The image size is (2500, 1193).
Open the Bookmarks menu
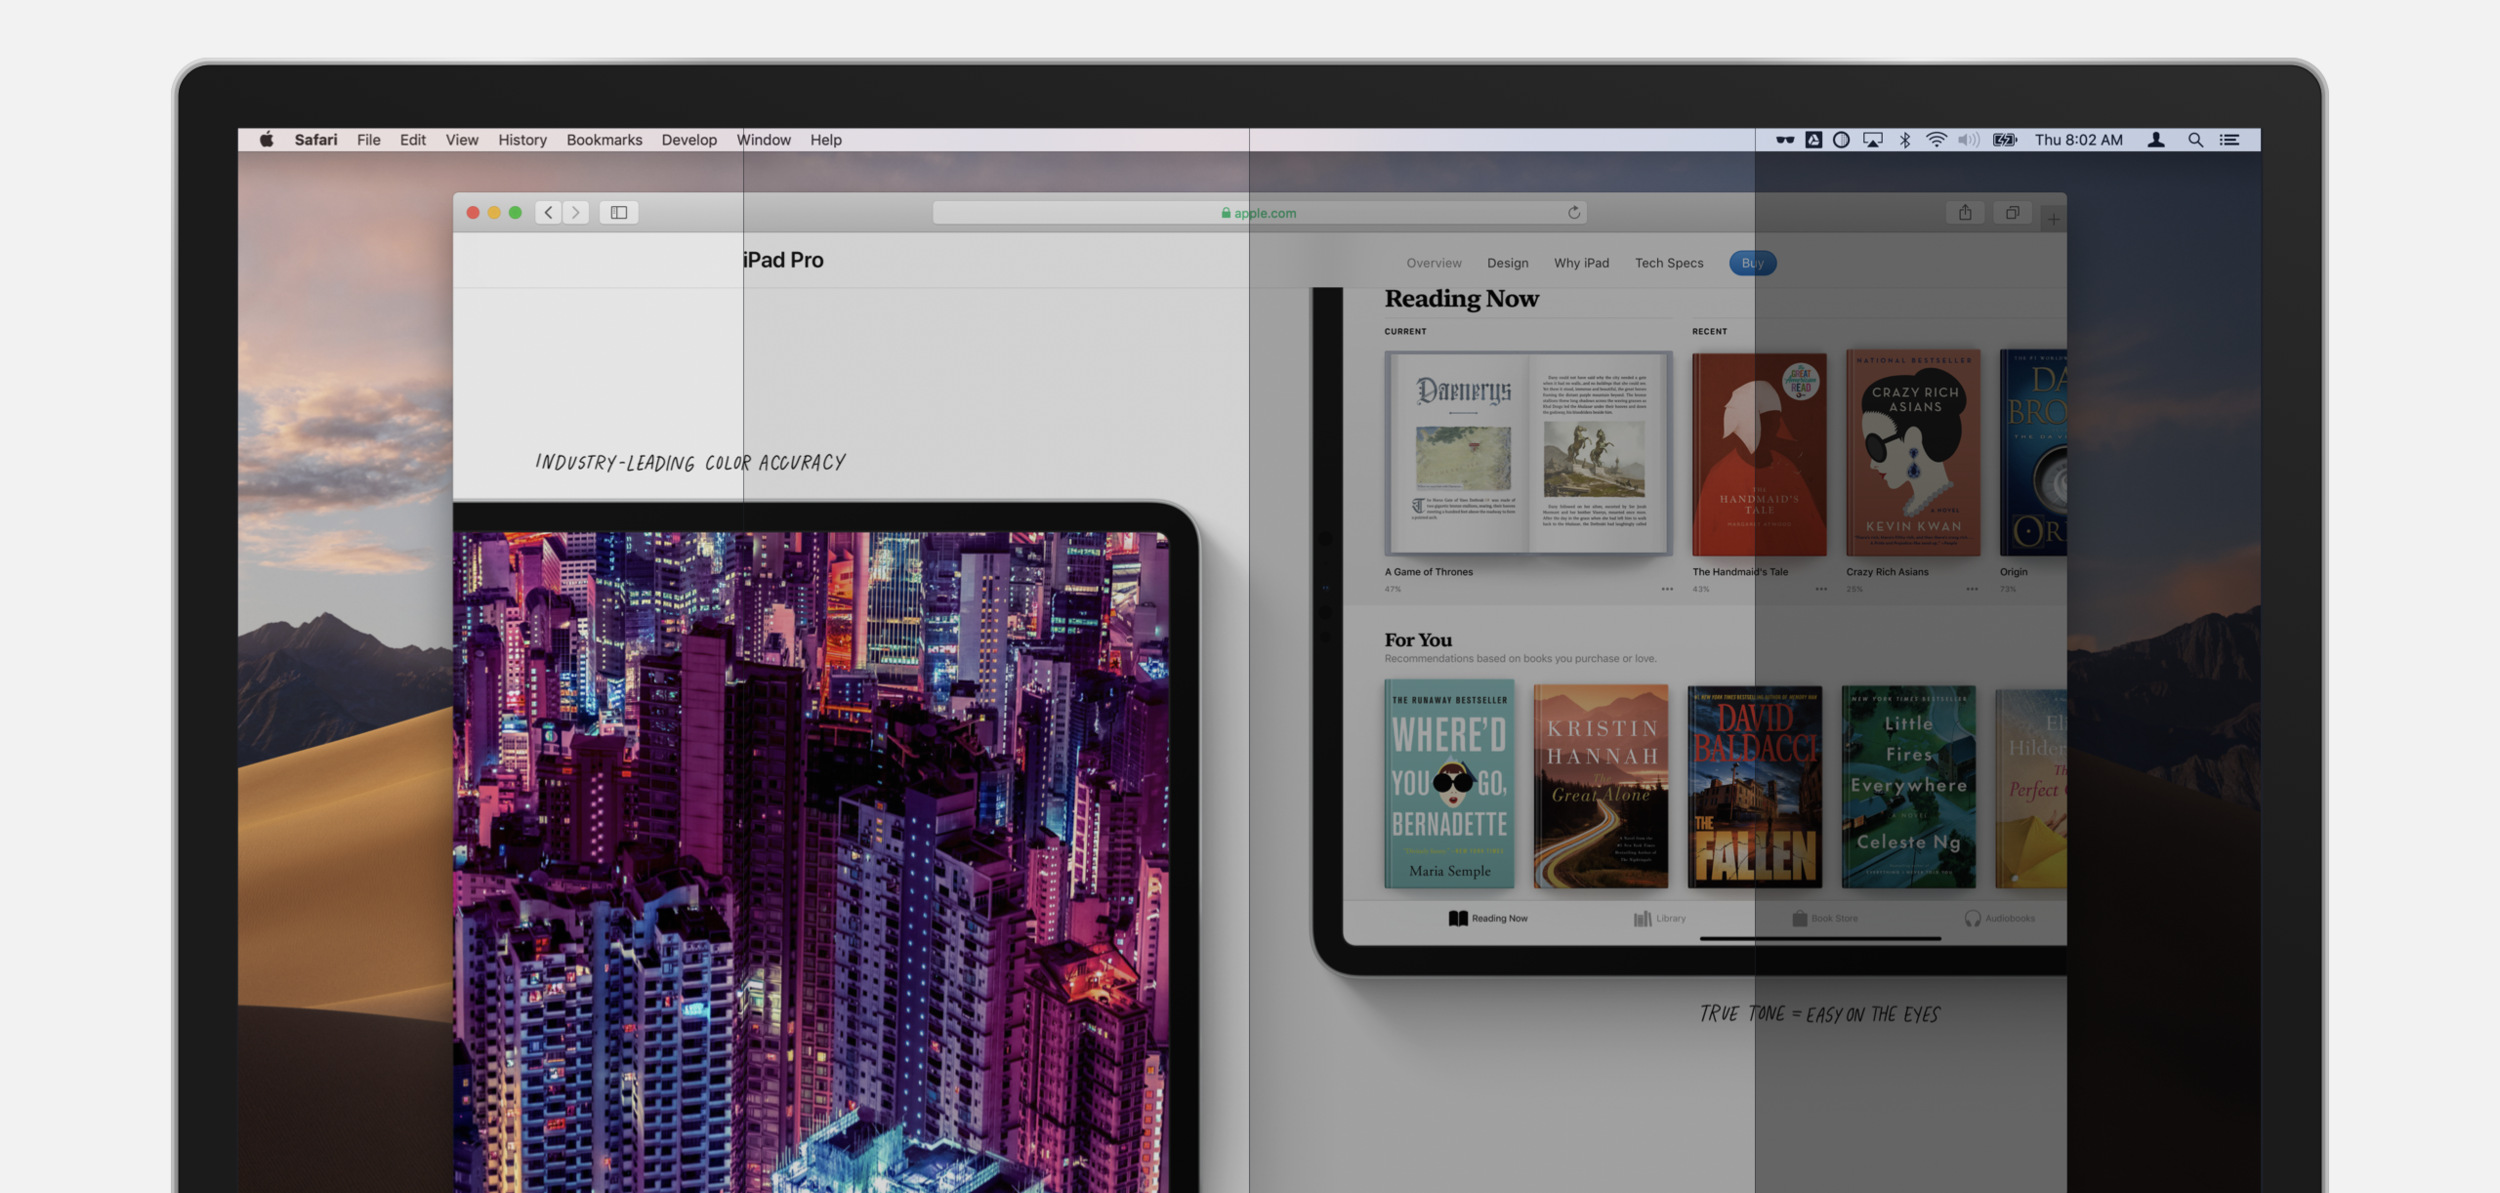(604, 140)
